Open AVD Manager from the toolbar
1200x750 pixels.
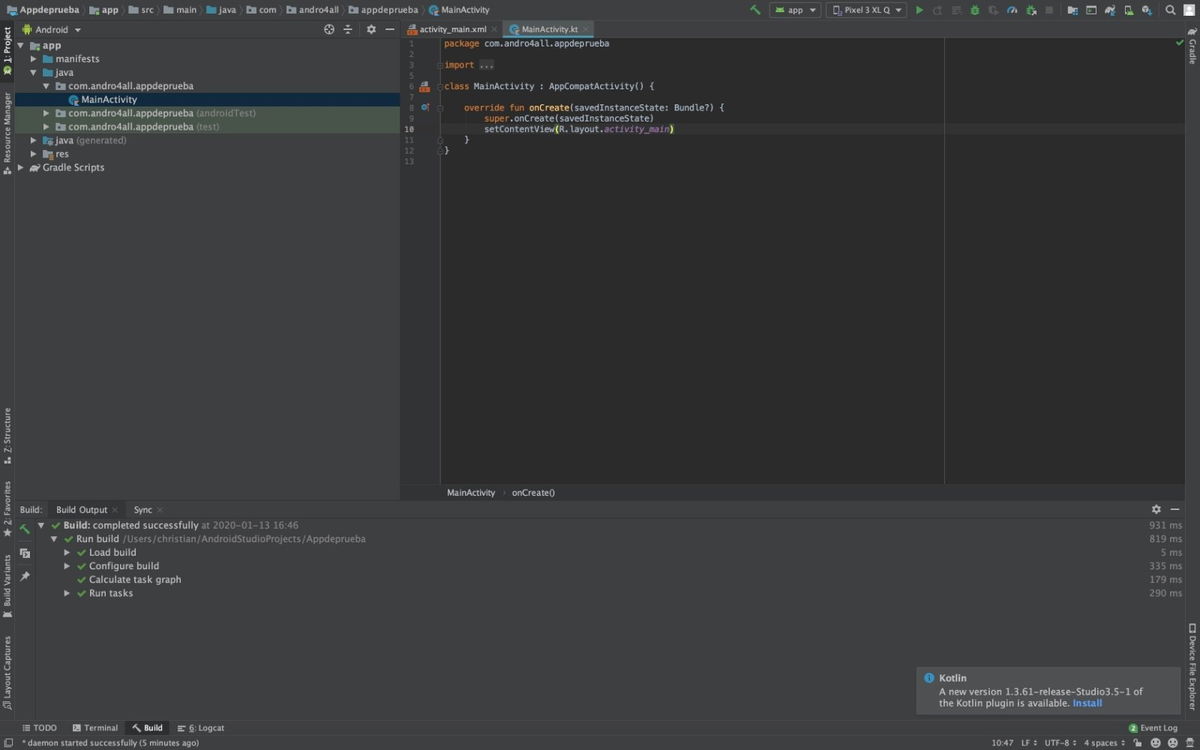coord(1128,9)
